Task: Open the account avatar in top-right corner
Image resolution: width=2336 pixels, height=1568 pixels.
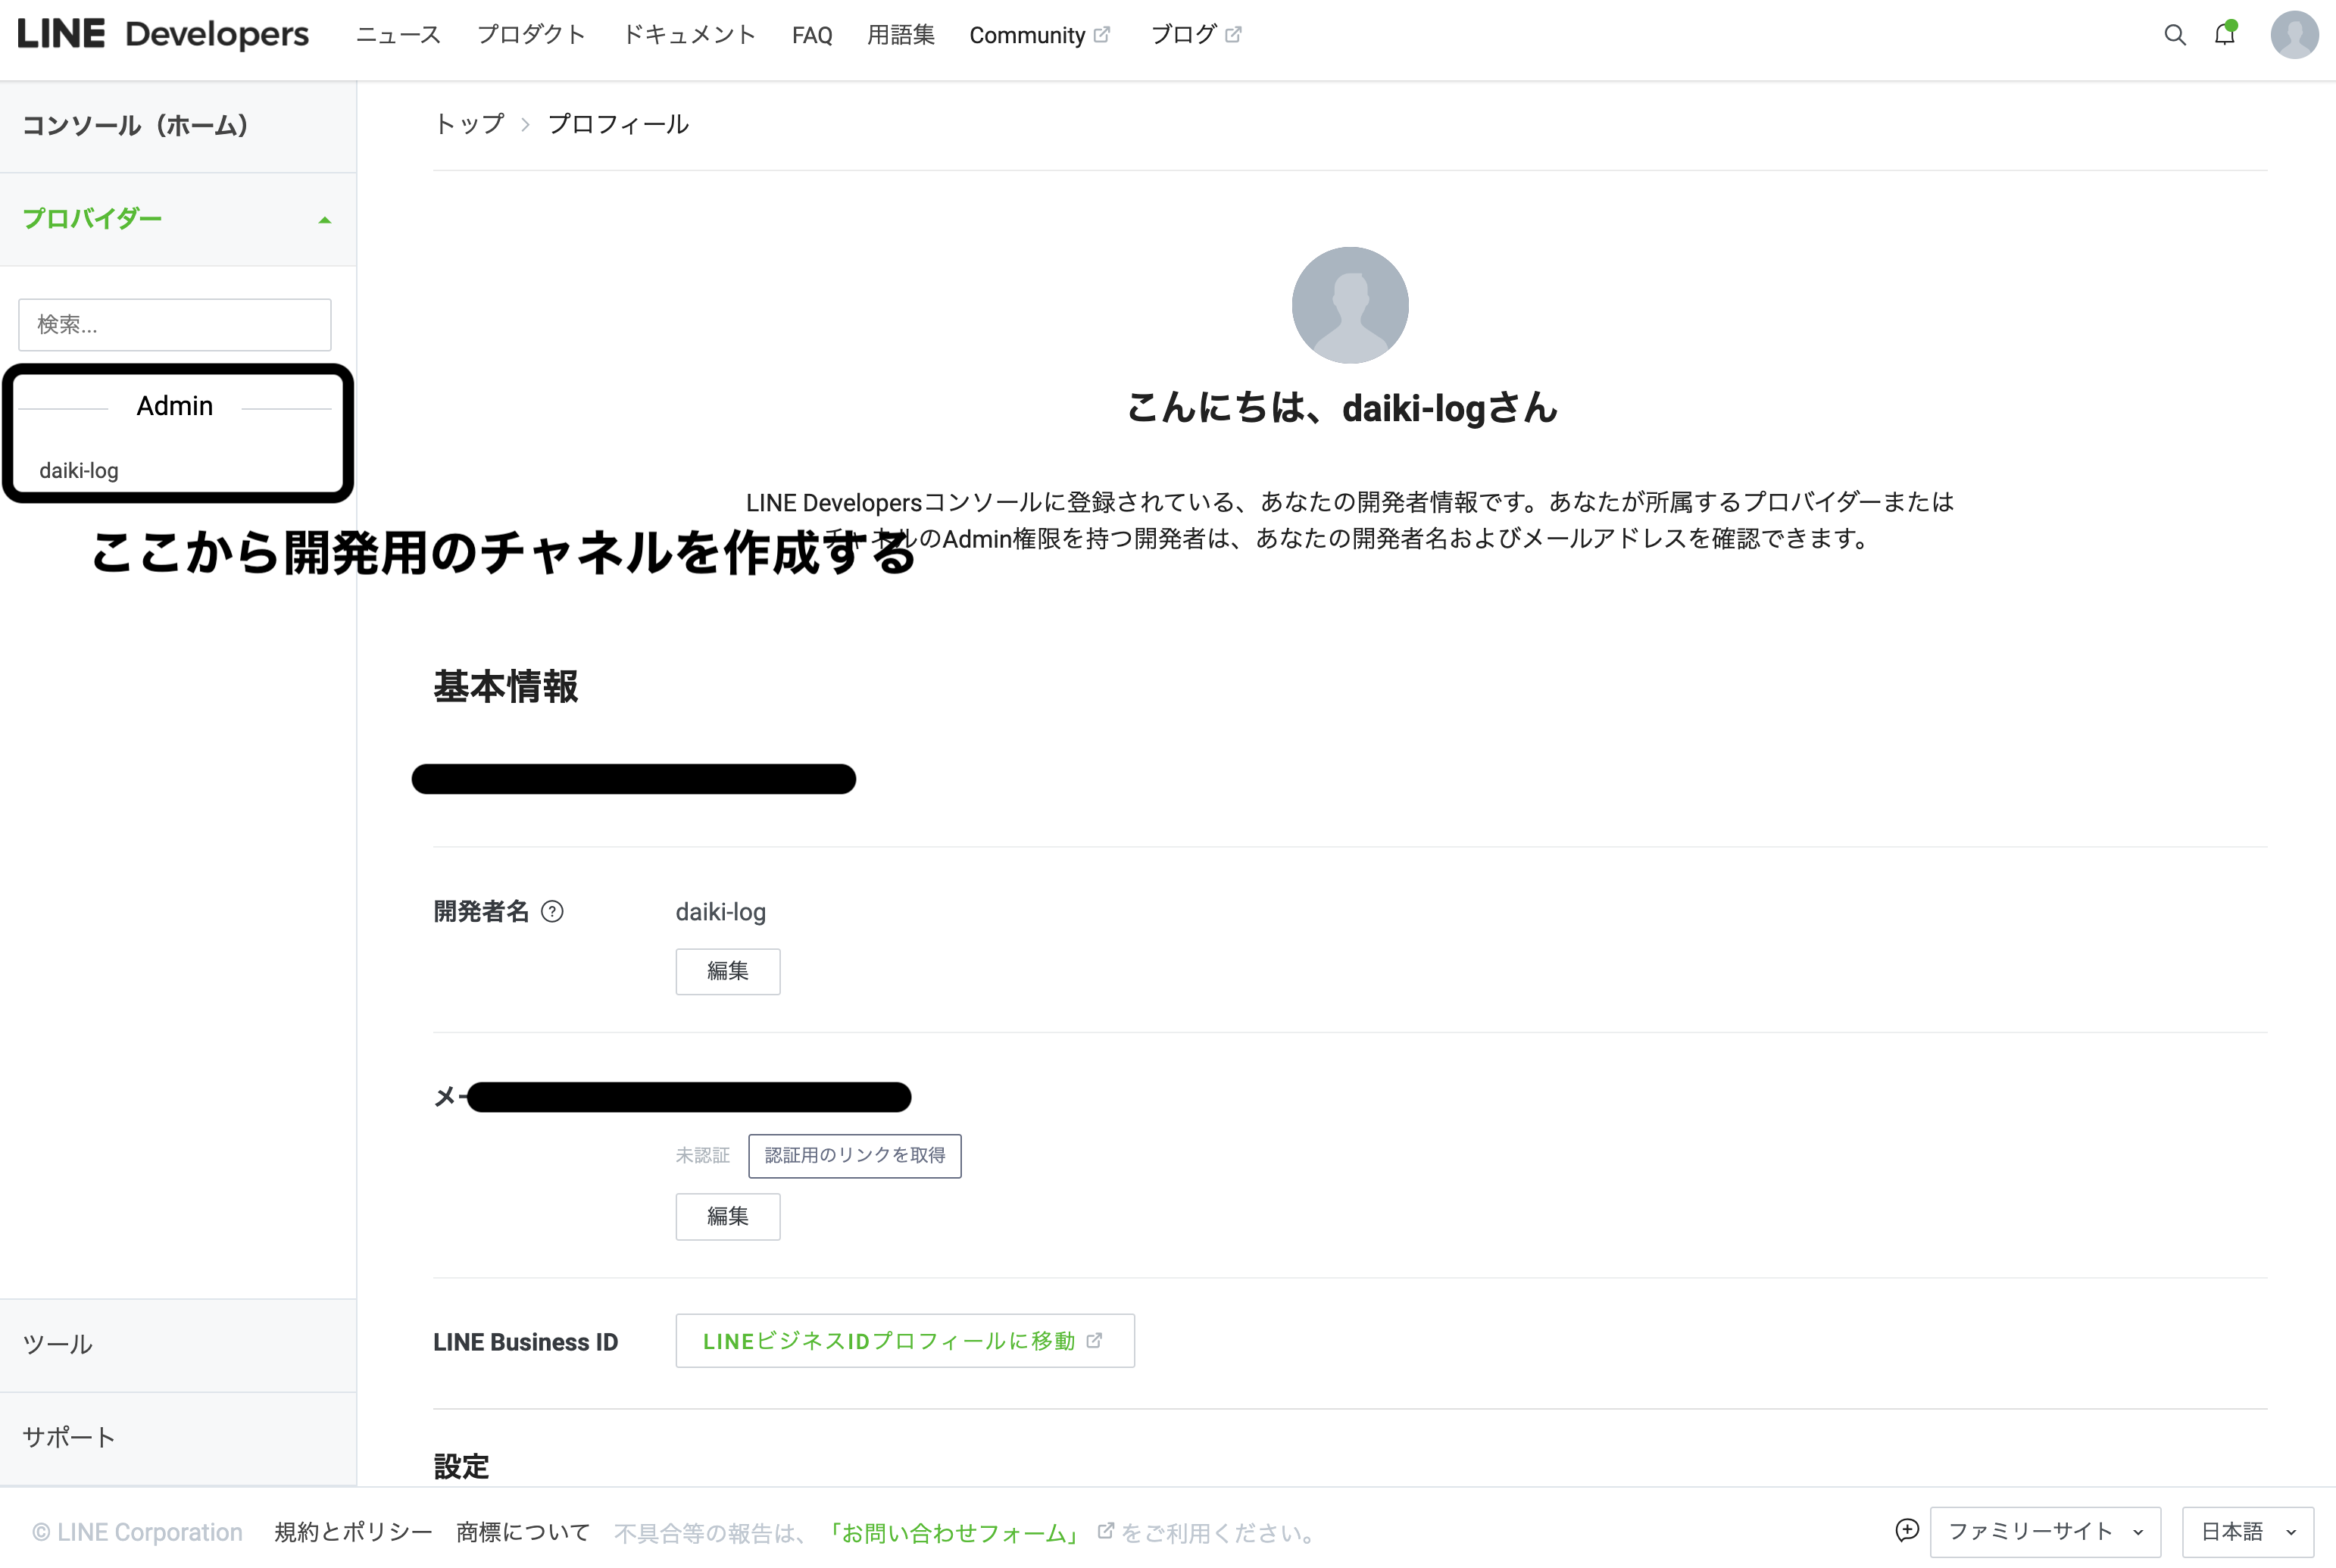Action: 2294,35
